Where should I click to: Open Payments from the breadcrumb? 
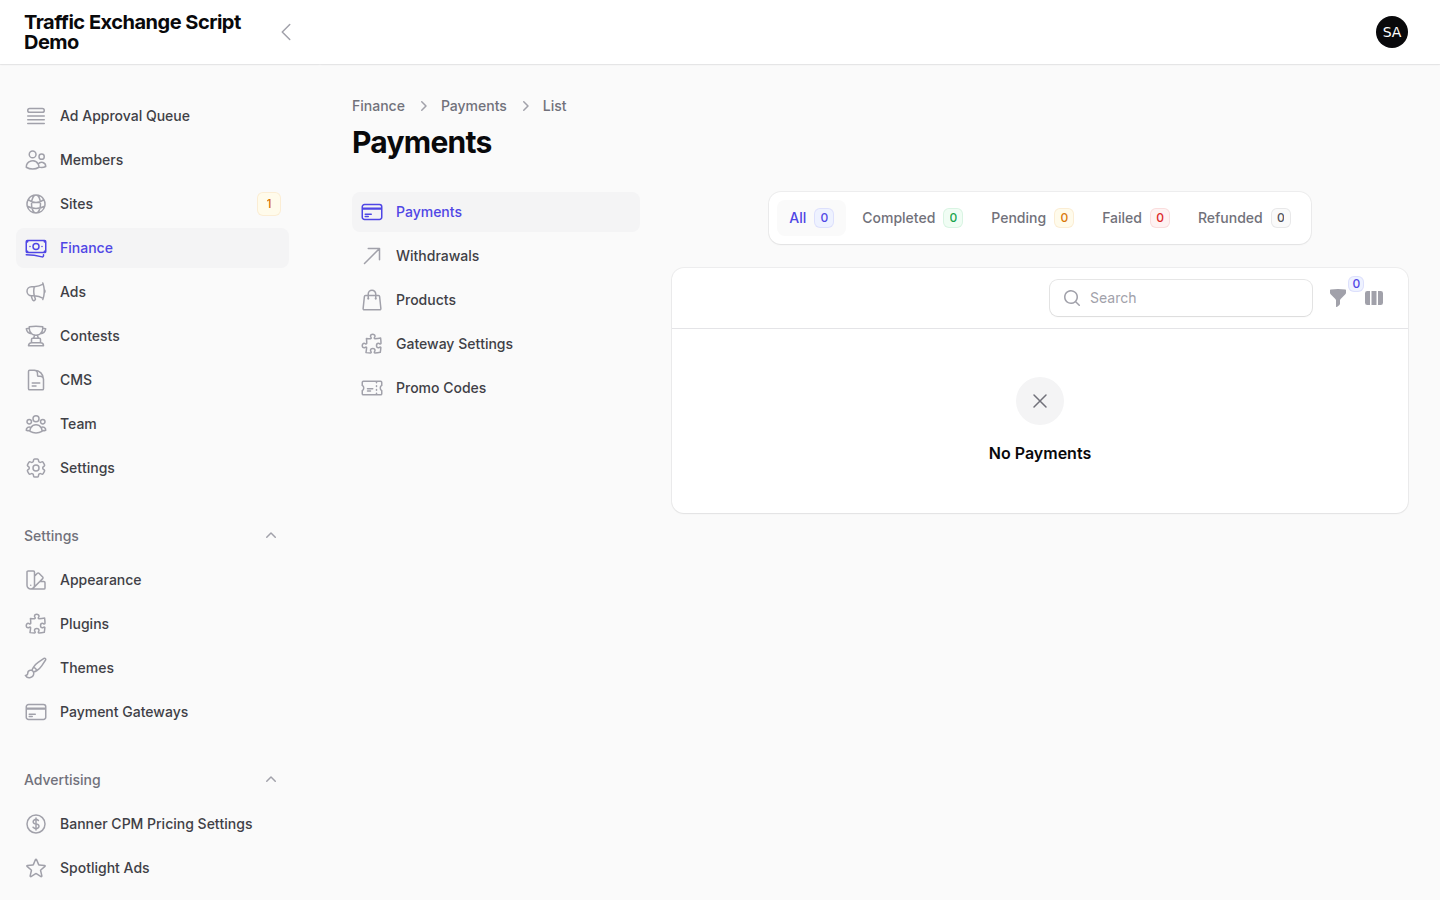pyautogui.click(x=473, y=105)
